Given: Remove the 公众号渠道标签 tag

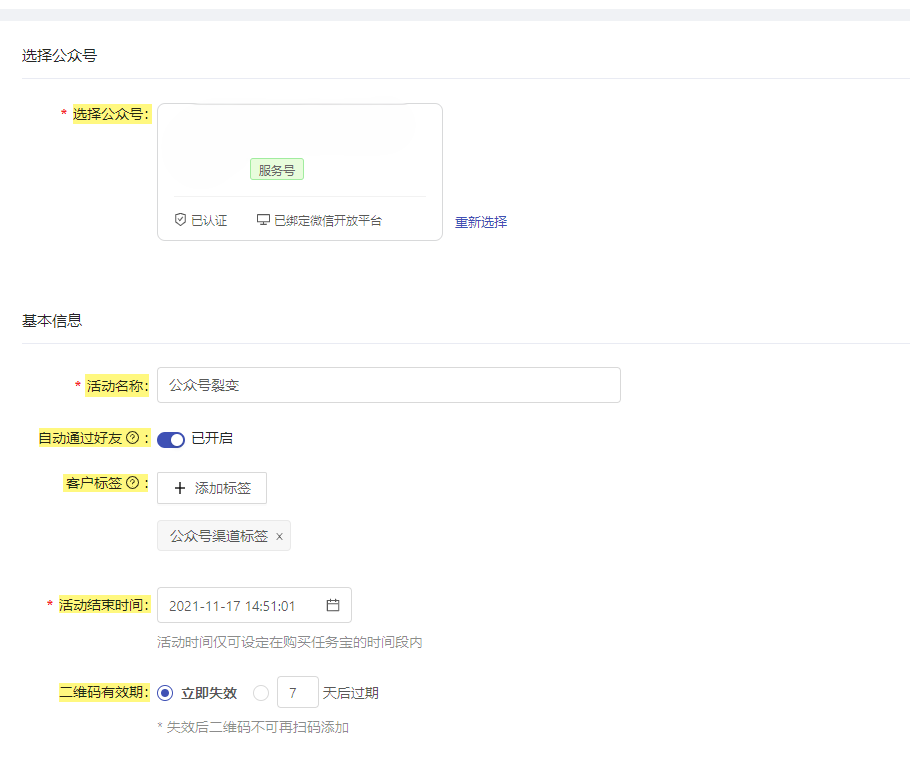Looking at the screenshot, I should click(279, 536).
